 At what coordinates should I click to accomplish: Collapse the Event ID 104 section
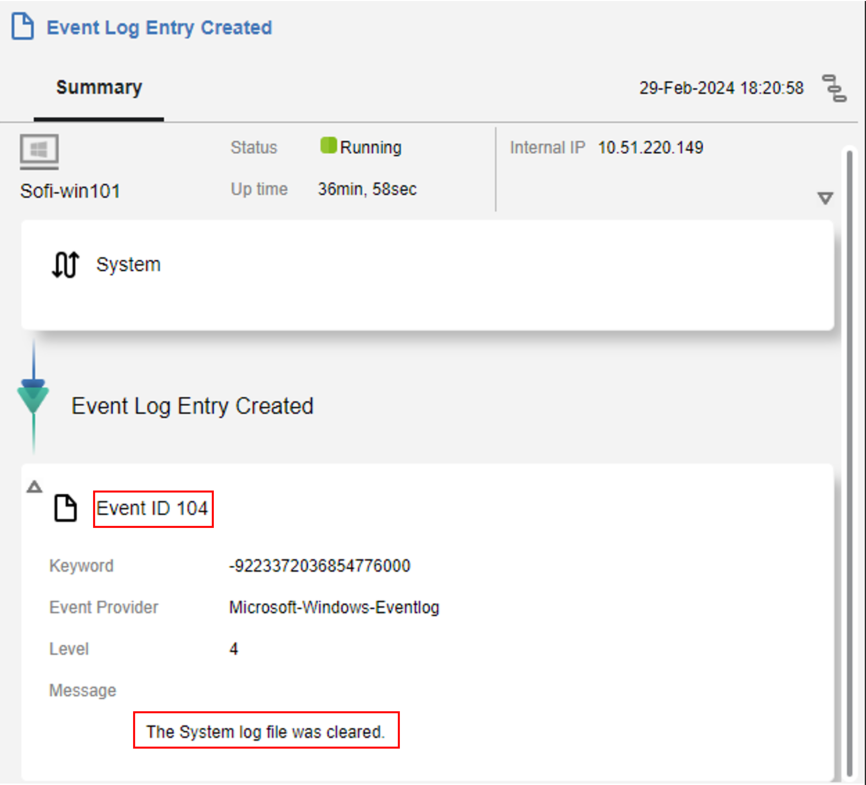(34, 487)
